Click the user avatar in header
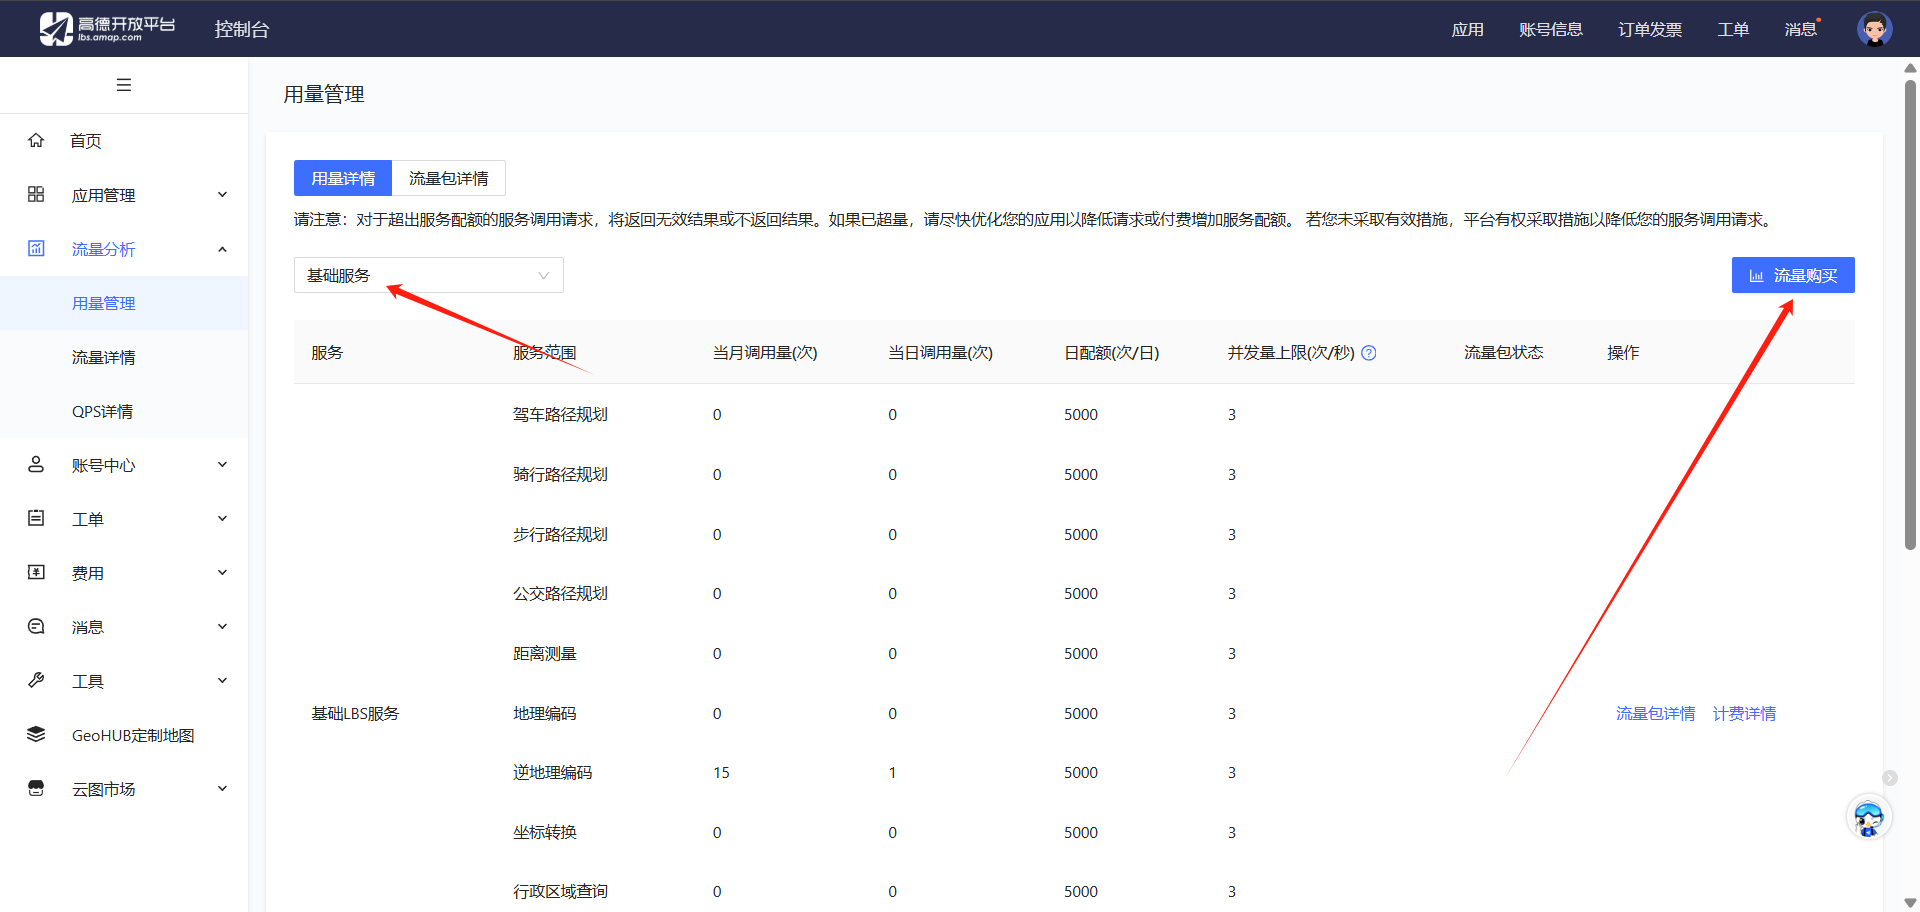 coord(1874,29)
